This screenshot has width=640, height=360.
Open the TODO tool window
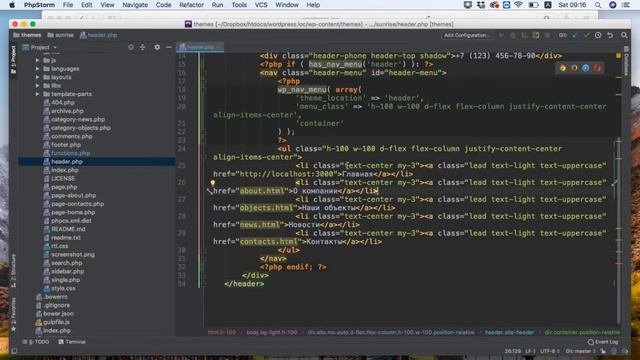[x=36, y=342]
